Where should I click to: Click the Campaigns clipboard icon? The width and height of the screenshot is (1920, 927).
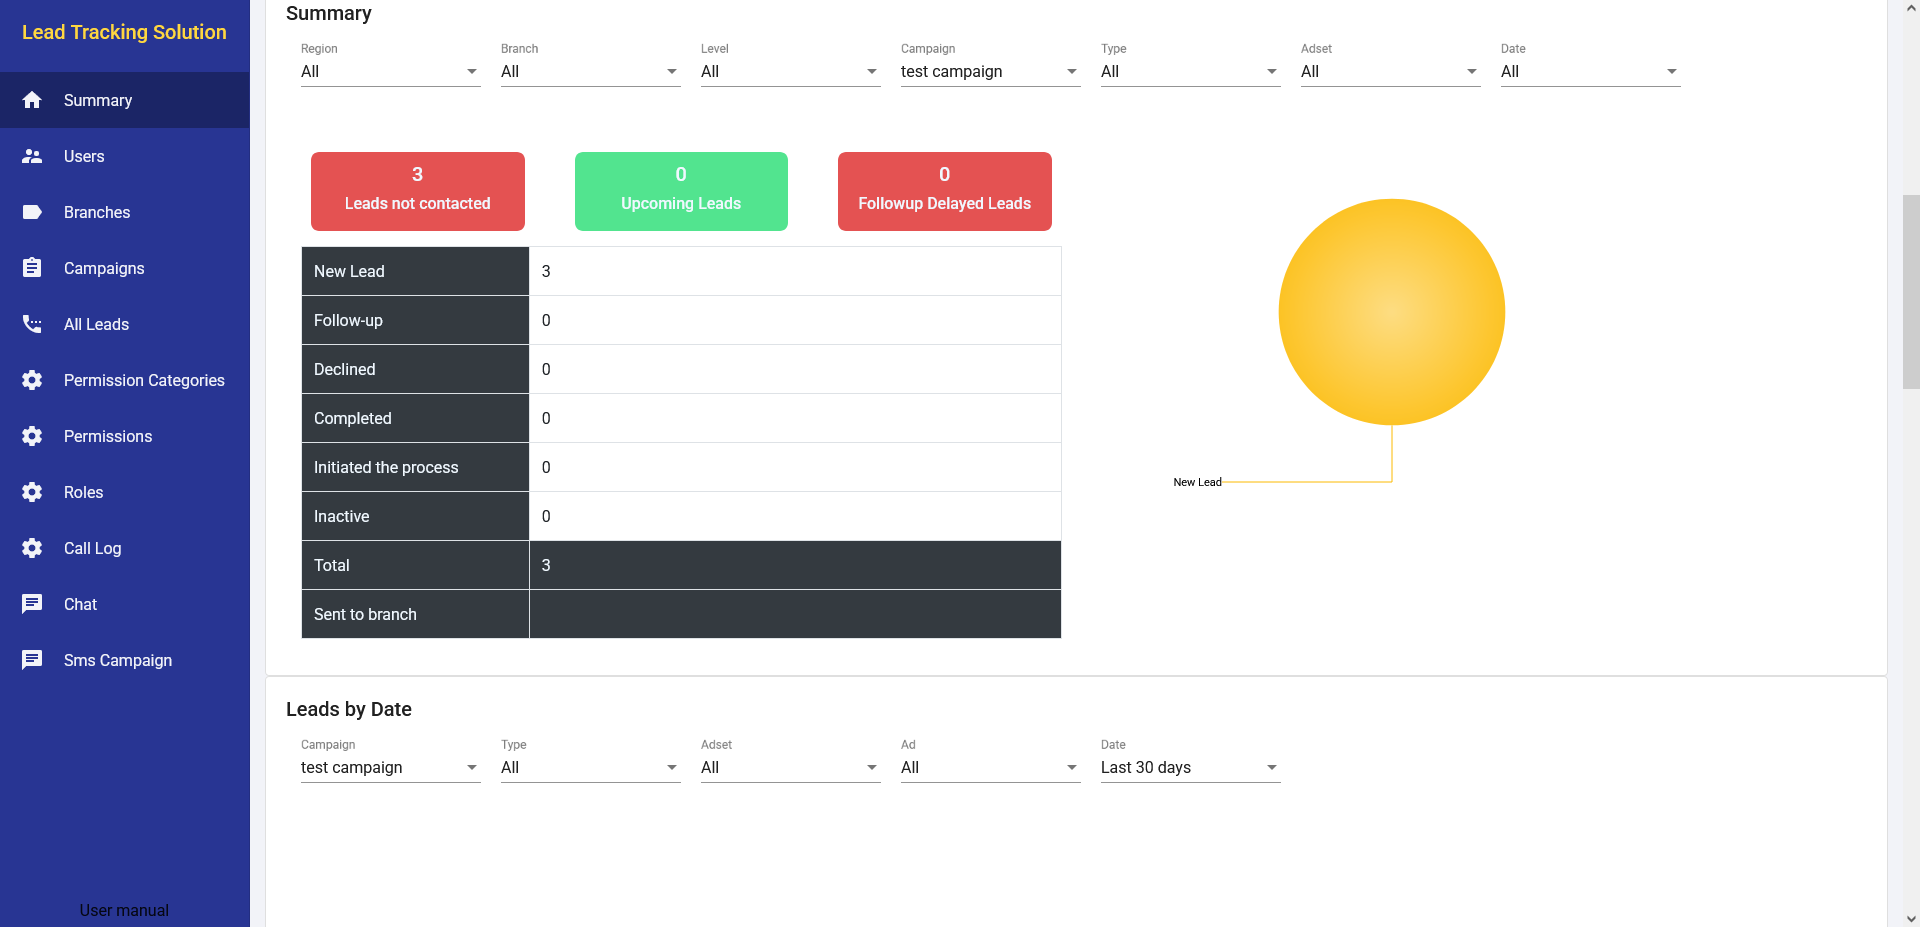click(x=32, y=268)
